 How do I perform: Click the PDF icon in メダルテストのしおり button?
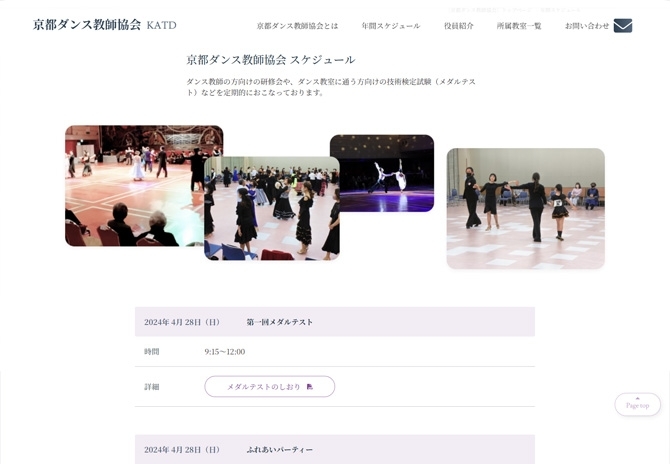point(310,387)
